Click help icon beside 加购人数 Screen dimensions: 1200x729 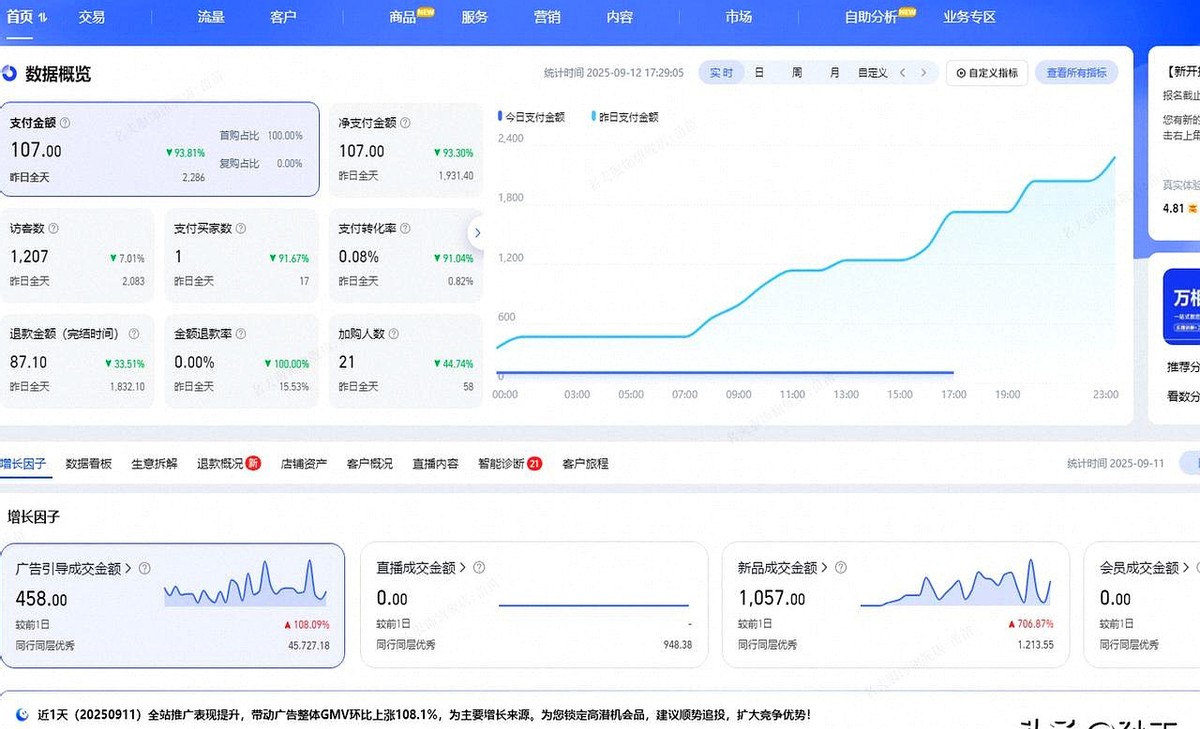tap(391, 334)
